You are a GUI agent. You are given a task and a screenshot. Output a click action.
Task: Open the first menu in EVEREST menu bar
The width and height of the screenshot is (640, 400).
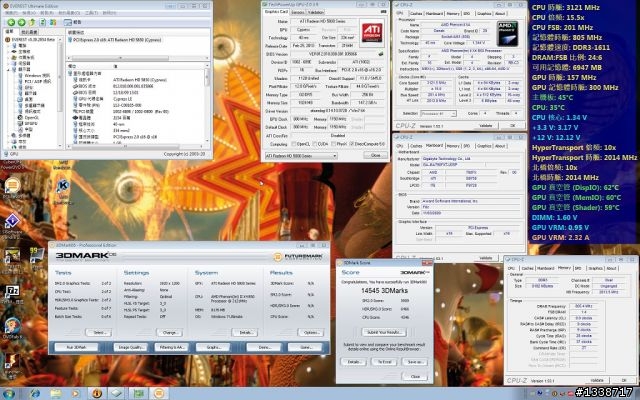pos(11,13)
